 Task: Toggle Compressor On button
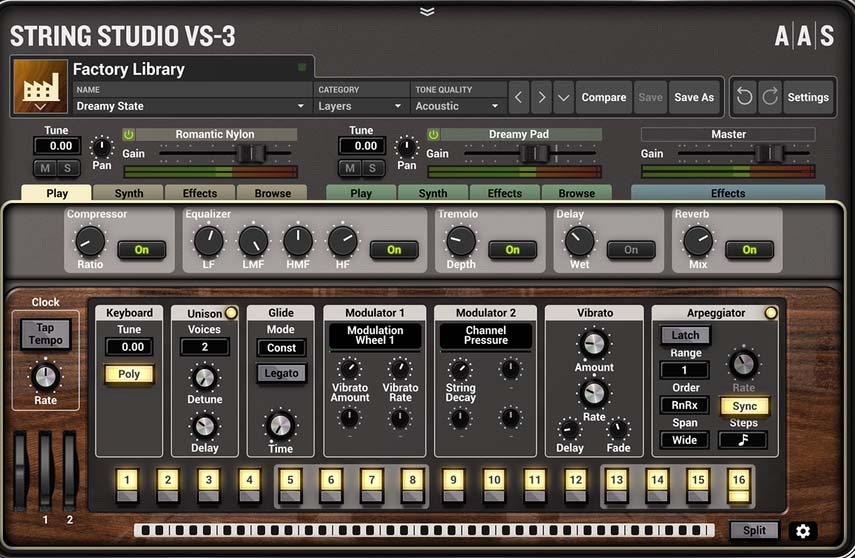142,250
